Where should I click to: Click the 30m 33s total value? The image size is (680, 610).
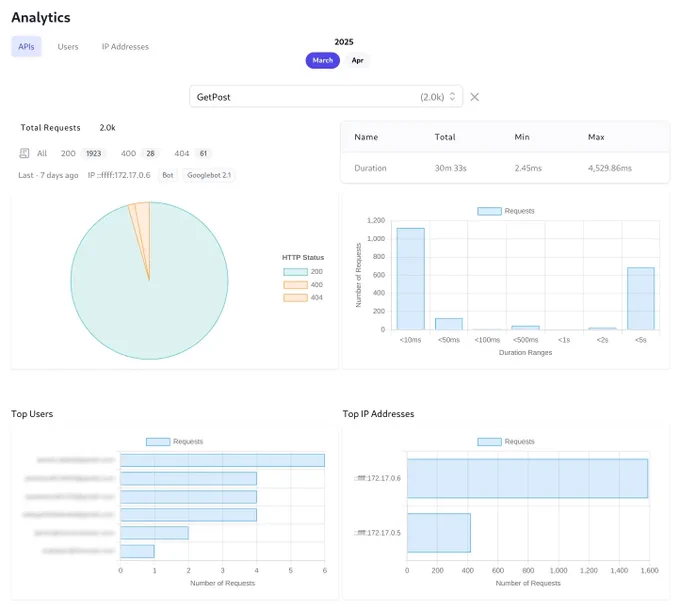[x=451, y=168]
